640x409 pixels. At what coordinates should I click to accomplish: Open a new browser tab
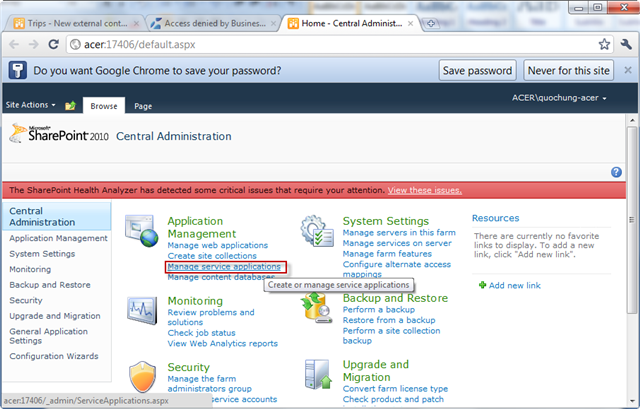[x=430, y=24]
